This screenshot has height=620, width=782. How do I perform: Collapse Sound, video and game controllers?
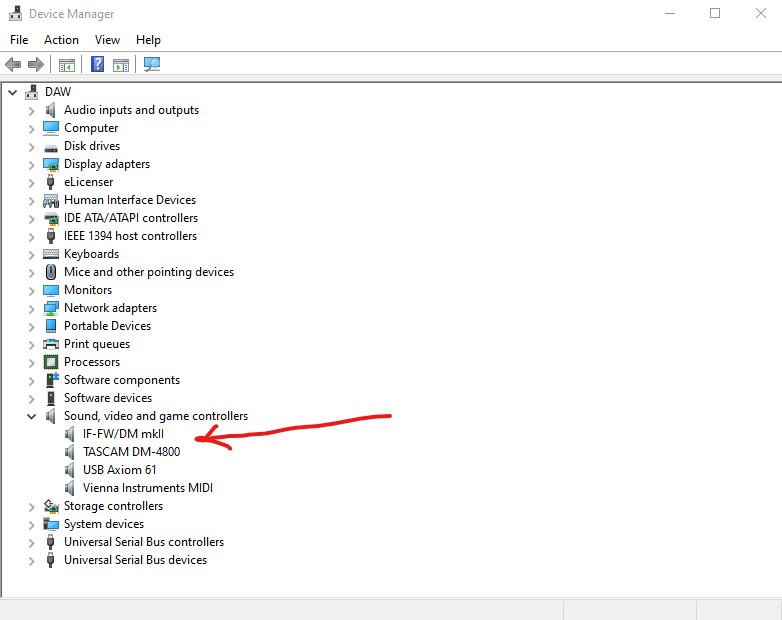pyautogui.click(x=31, y=416)
